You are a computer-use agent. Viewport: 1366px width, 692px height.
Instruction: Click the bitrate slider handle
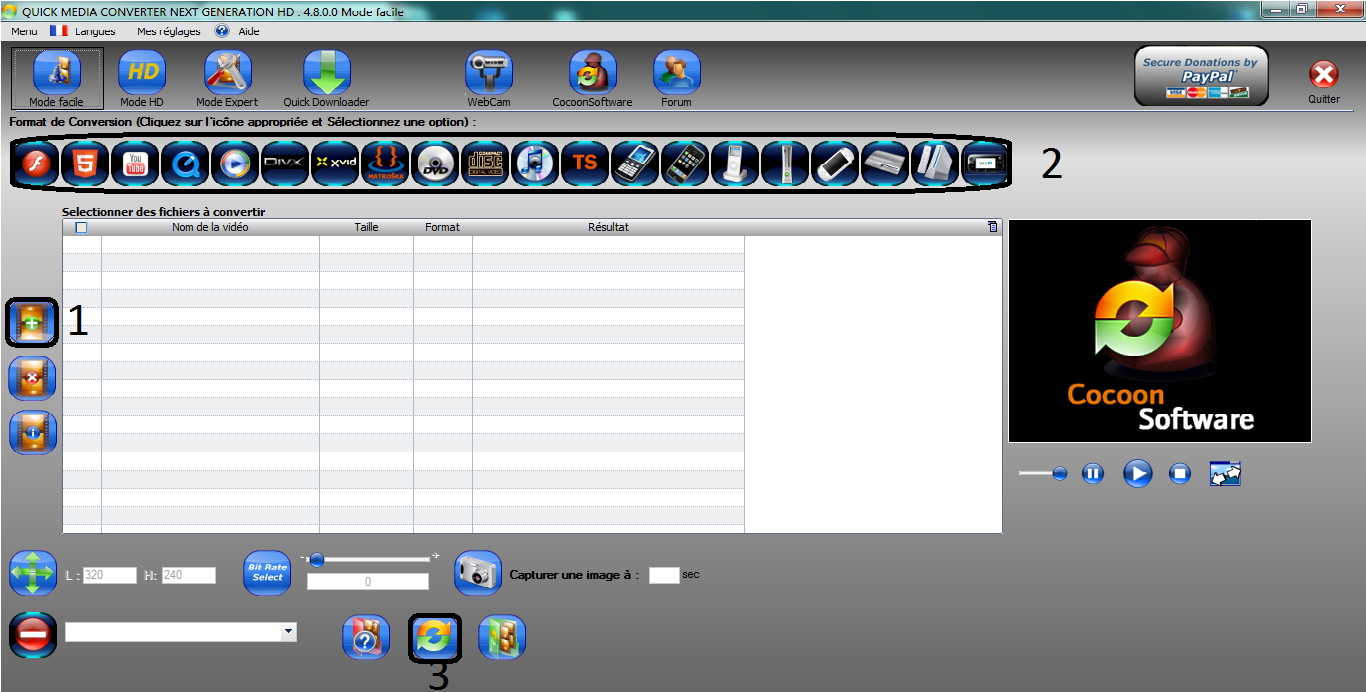coord(316,560)
